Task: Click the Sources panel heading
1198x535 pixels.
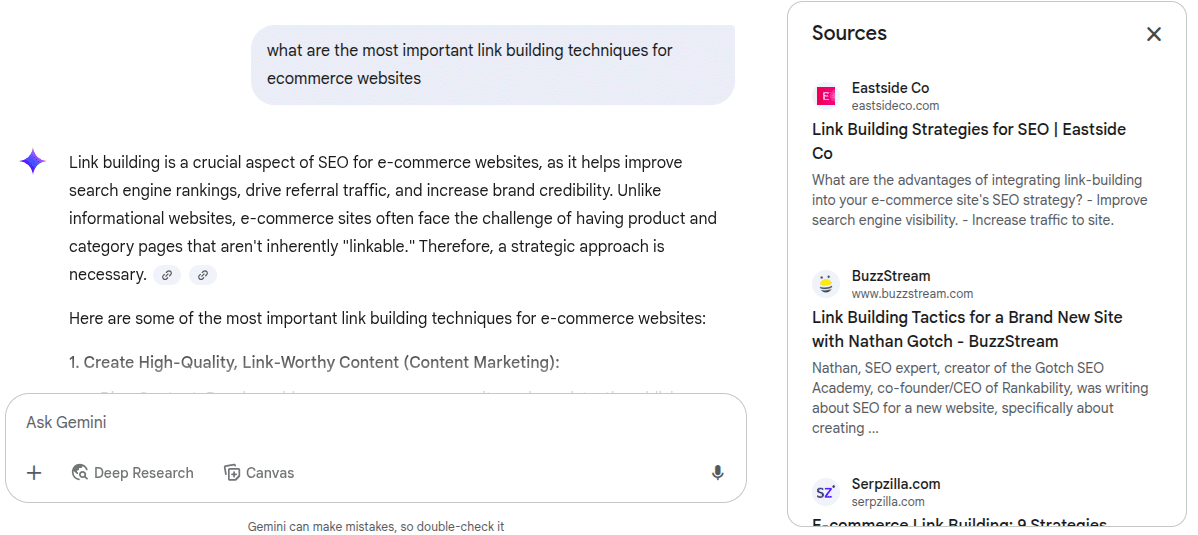Action: click(x=849, y=33)
